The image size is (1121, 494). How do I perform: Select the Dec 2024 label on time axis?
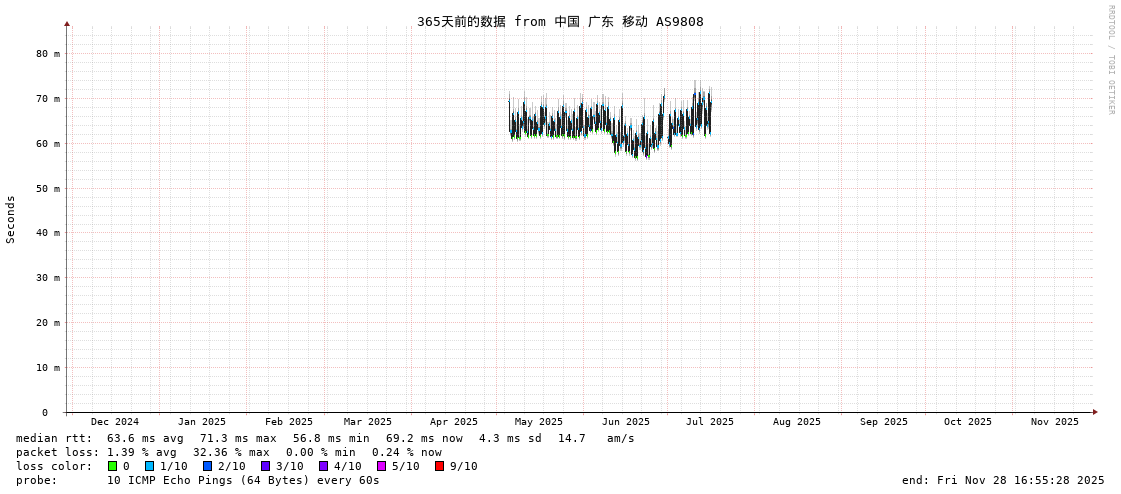(115, 422)
